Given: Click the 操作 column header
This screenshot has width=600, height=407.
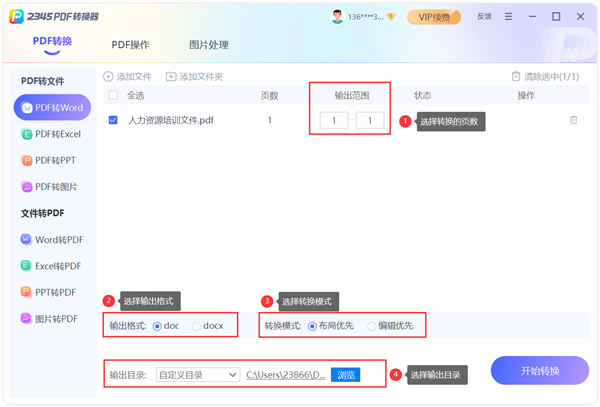Looking at the screenshot, I should [x=526, y=95].
